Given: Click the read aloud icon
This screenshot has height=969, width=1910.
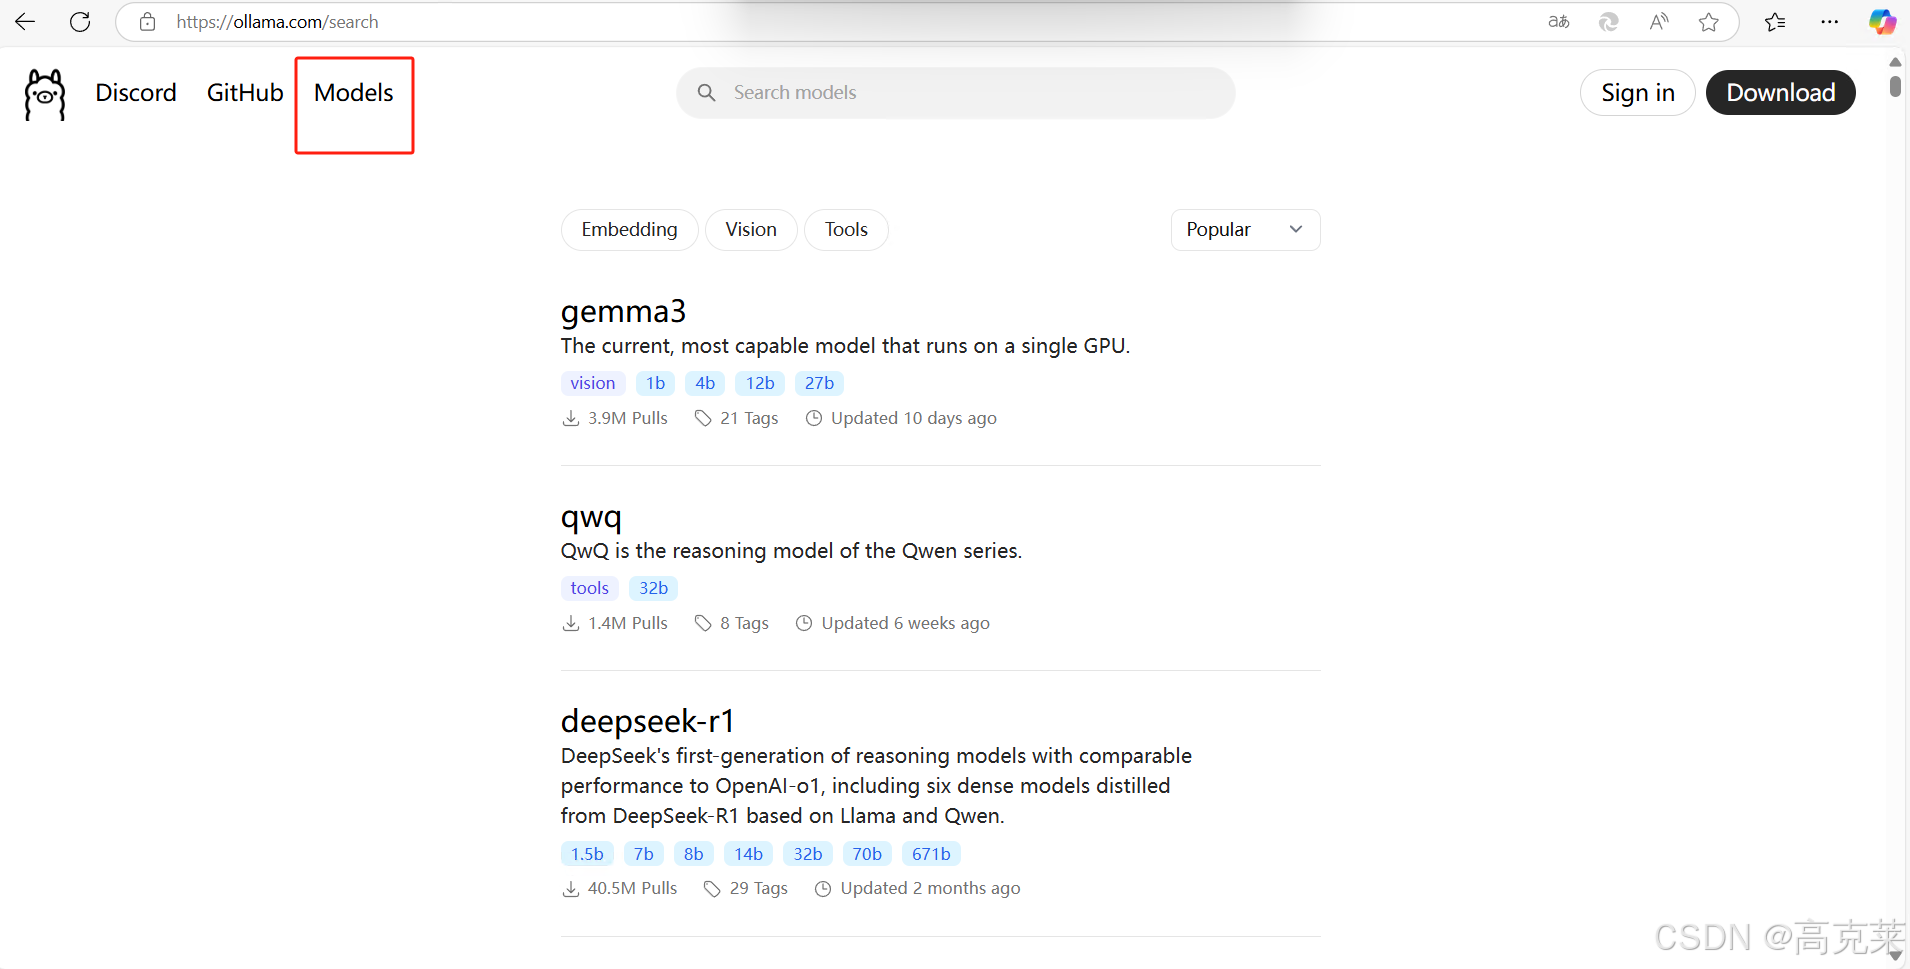Looking at the screenshot, I should (1659, 21).
